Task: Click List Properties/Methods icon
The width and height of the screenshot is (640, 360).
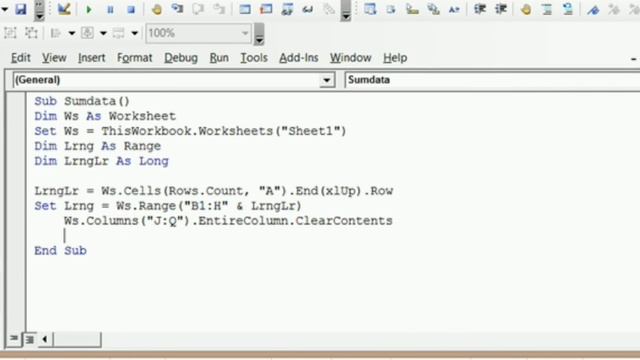Action: tap(370, 9)
